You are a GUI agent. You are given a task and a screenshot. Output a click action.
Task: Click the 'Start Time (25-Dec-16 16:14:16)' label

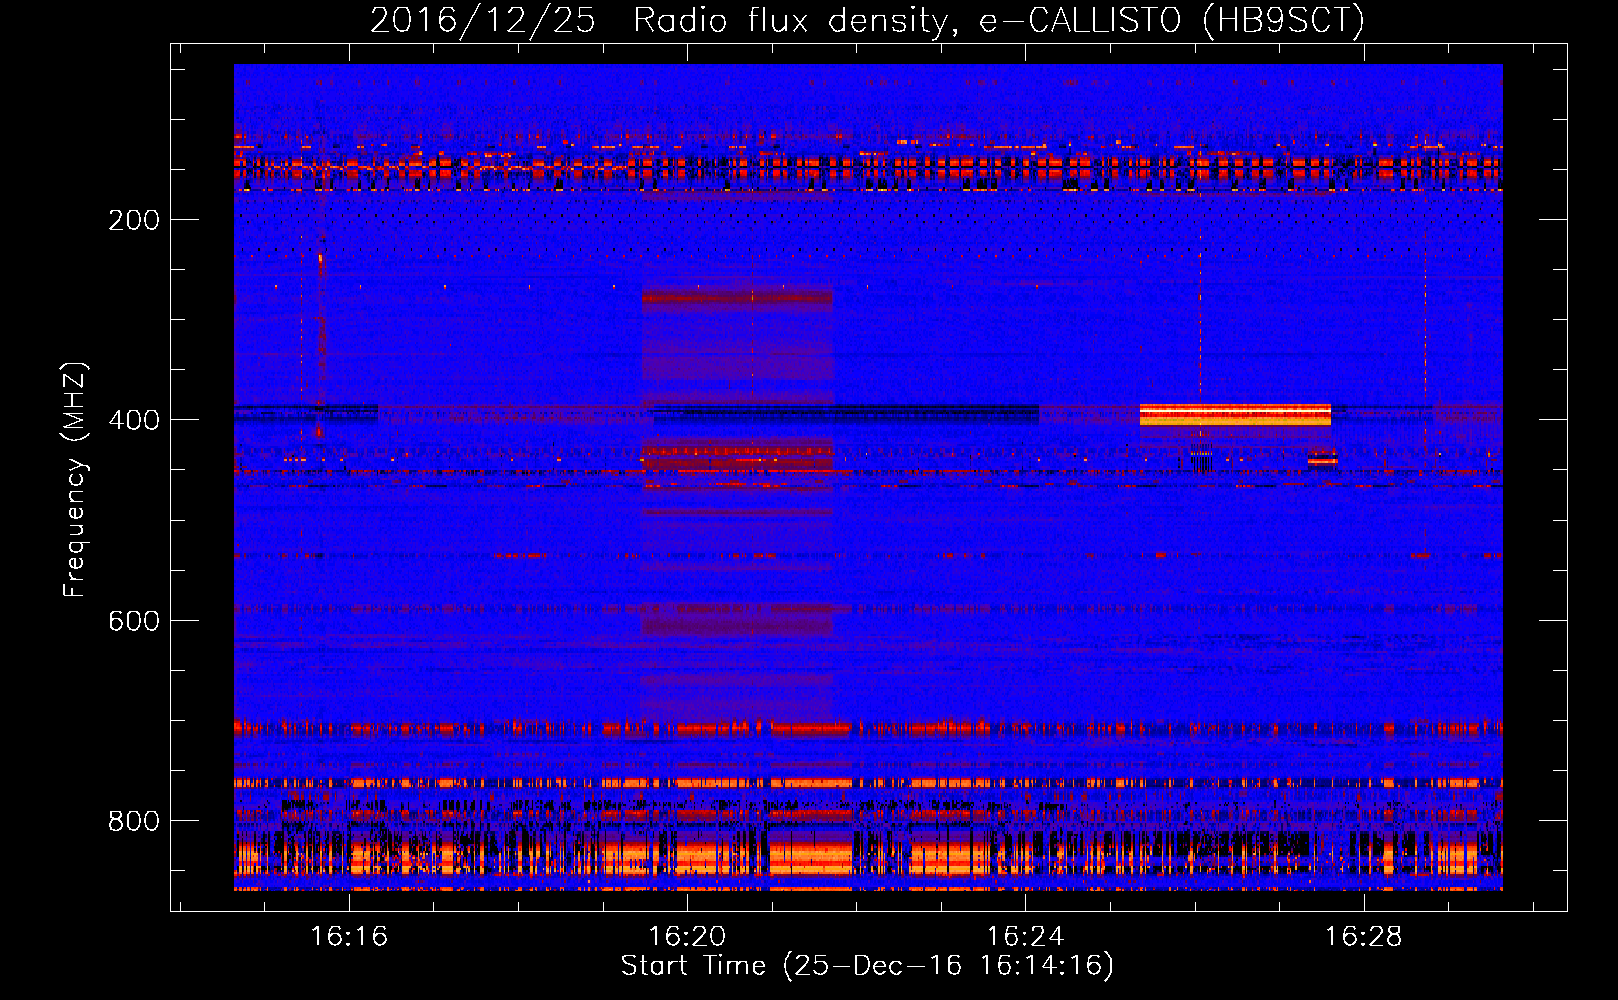pyautogui.click(x=867, y=966)
